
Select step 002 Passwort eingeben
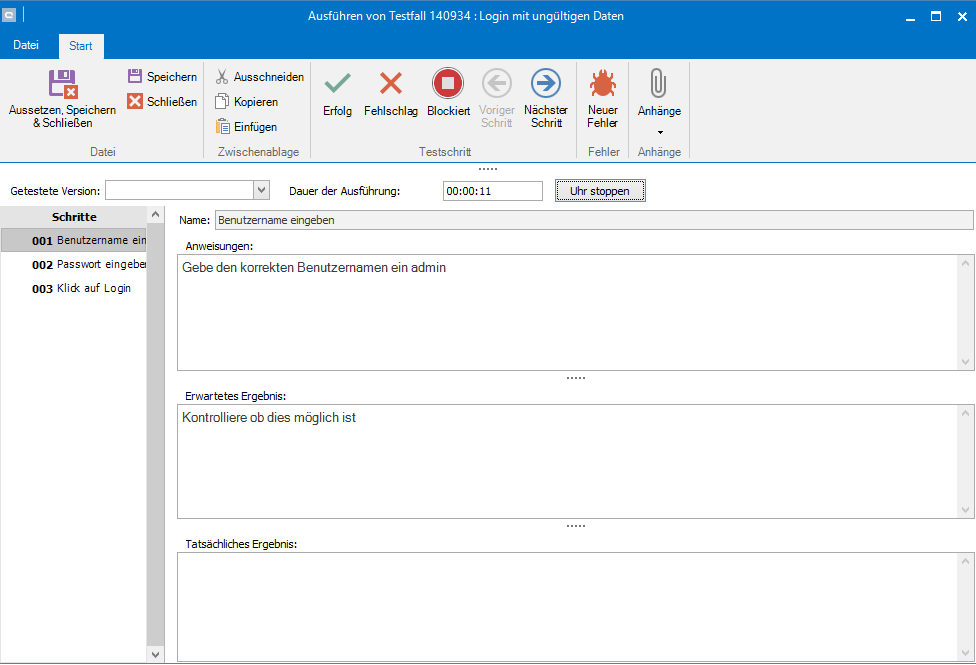click(88, 265)
